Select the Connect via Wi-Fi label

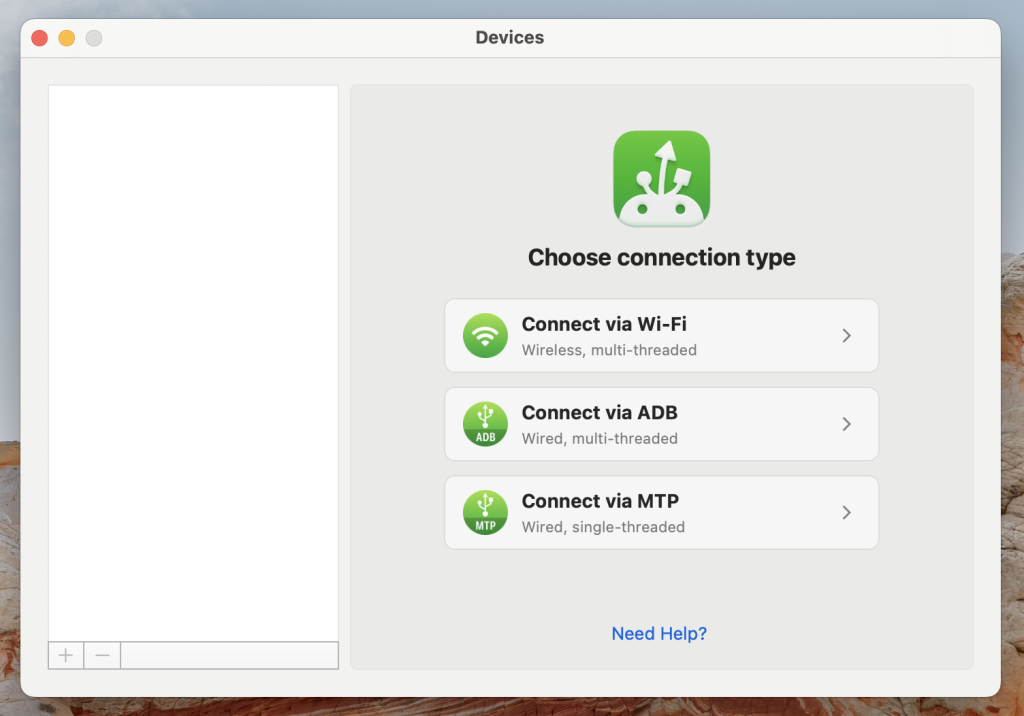click(604, 325)
